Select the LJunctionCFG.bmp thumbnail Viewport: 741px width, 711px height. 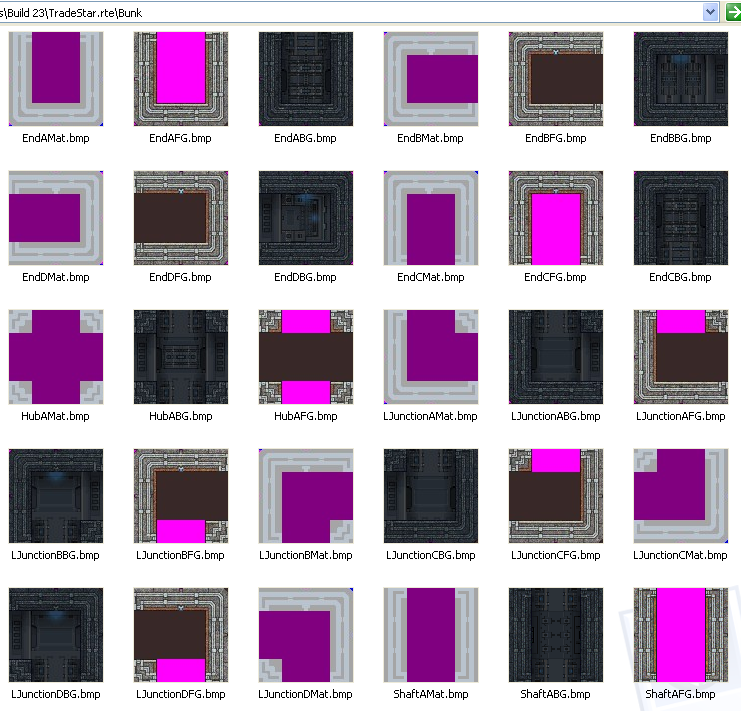(x=556, y=496)
